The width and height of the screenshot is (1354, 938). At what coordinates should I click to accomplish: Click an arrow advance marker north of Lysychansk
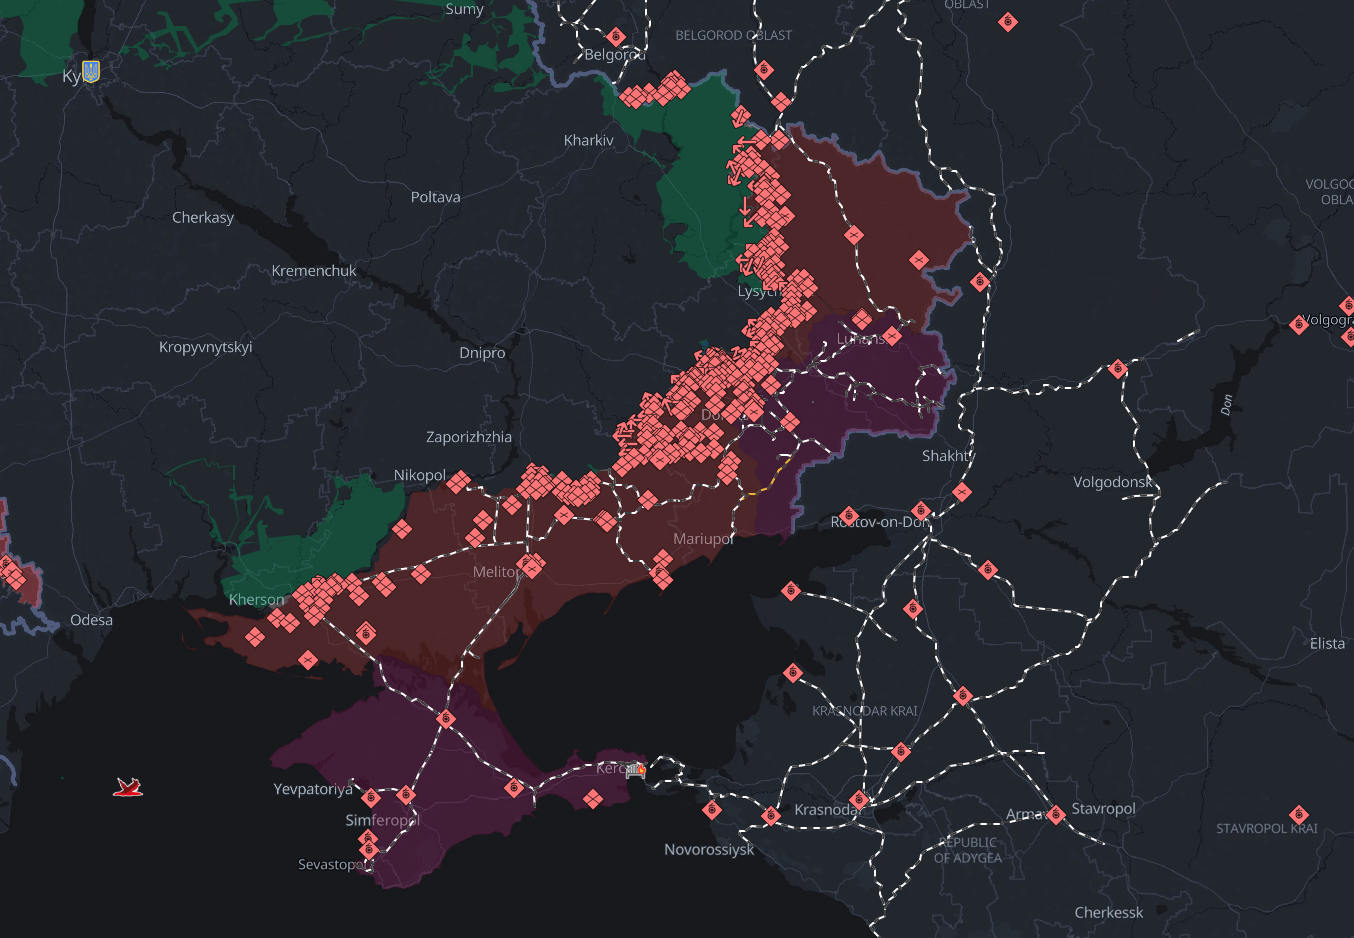[744, 207]
